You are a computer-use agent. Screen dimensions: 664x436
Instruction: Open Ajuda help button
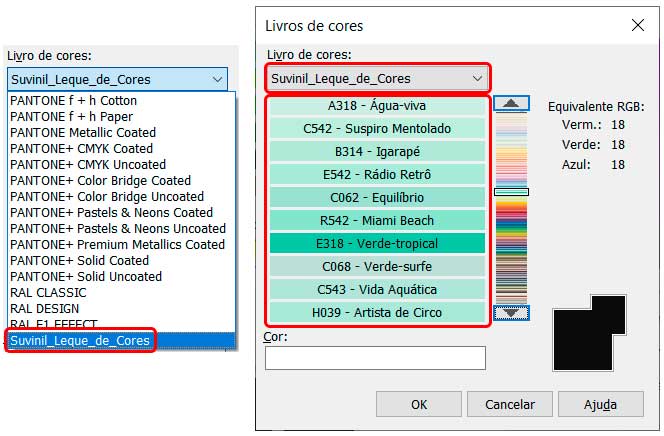[600, 404]
